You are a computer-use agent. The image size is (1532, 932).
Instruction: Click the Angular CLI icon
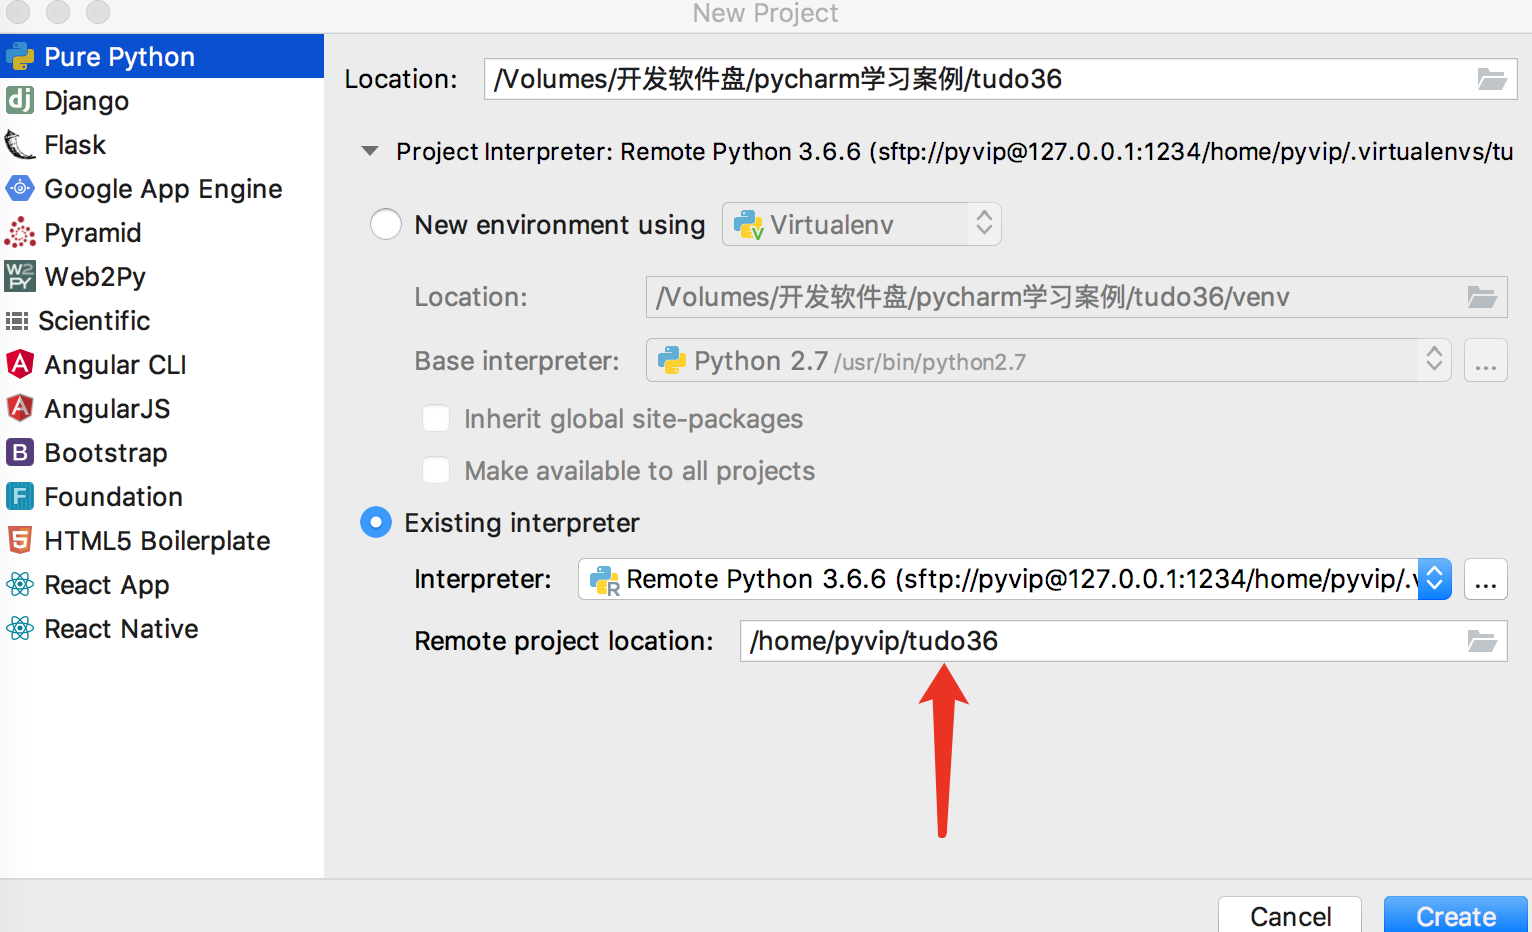click(x=20, y=365)
